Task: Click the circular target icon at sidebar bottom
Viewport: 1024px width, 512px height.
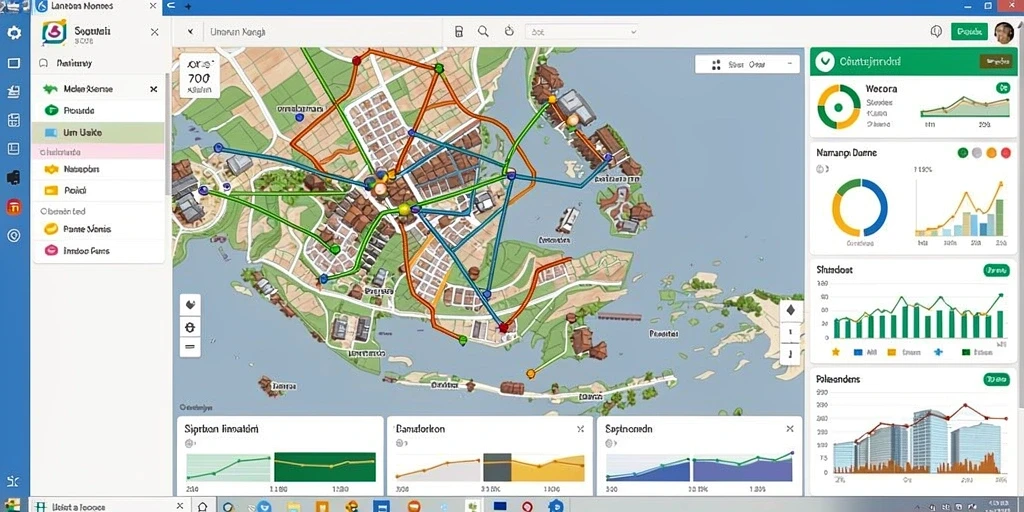Action: coord(14,236)
